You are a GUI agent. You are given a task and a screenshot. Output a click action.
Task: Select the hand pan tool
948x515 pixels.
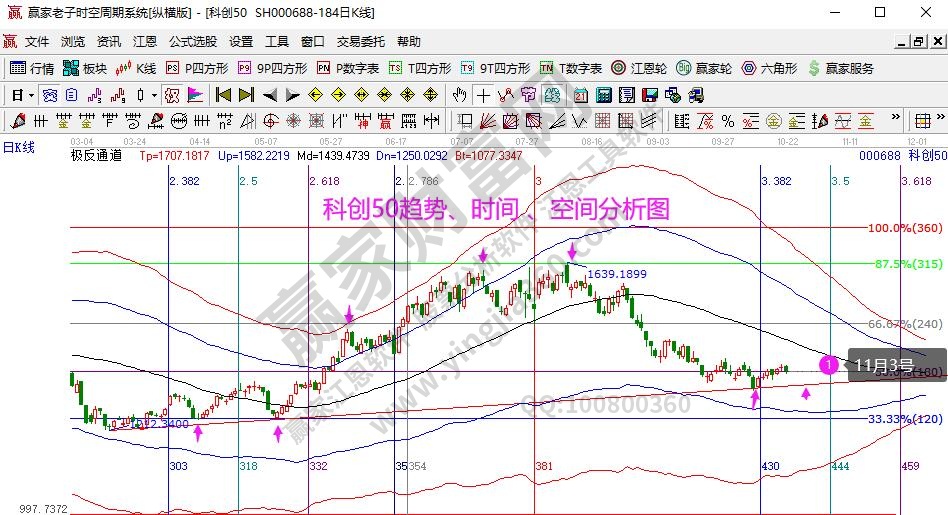coord(459,95)
